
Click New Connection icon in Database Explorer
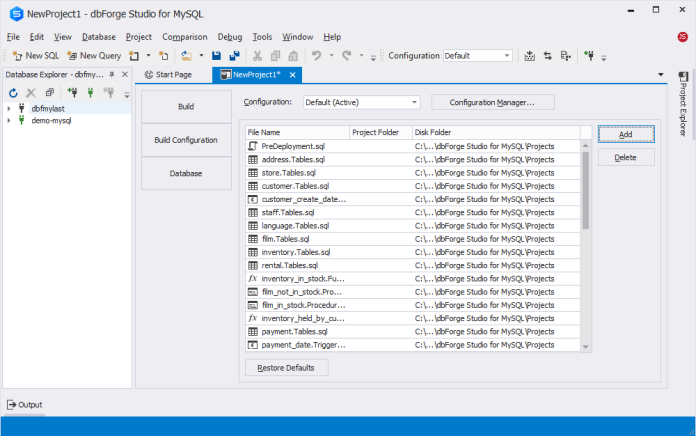point(72,93)
